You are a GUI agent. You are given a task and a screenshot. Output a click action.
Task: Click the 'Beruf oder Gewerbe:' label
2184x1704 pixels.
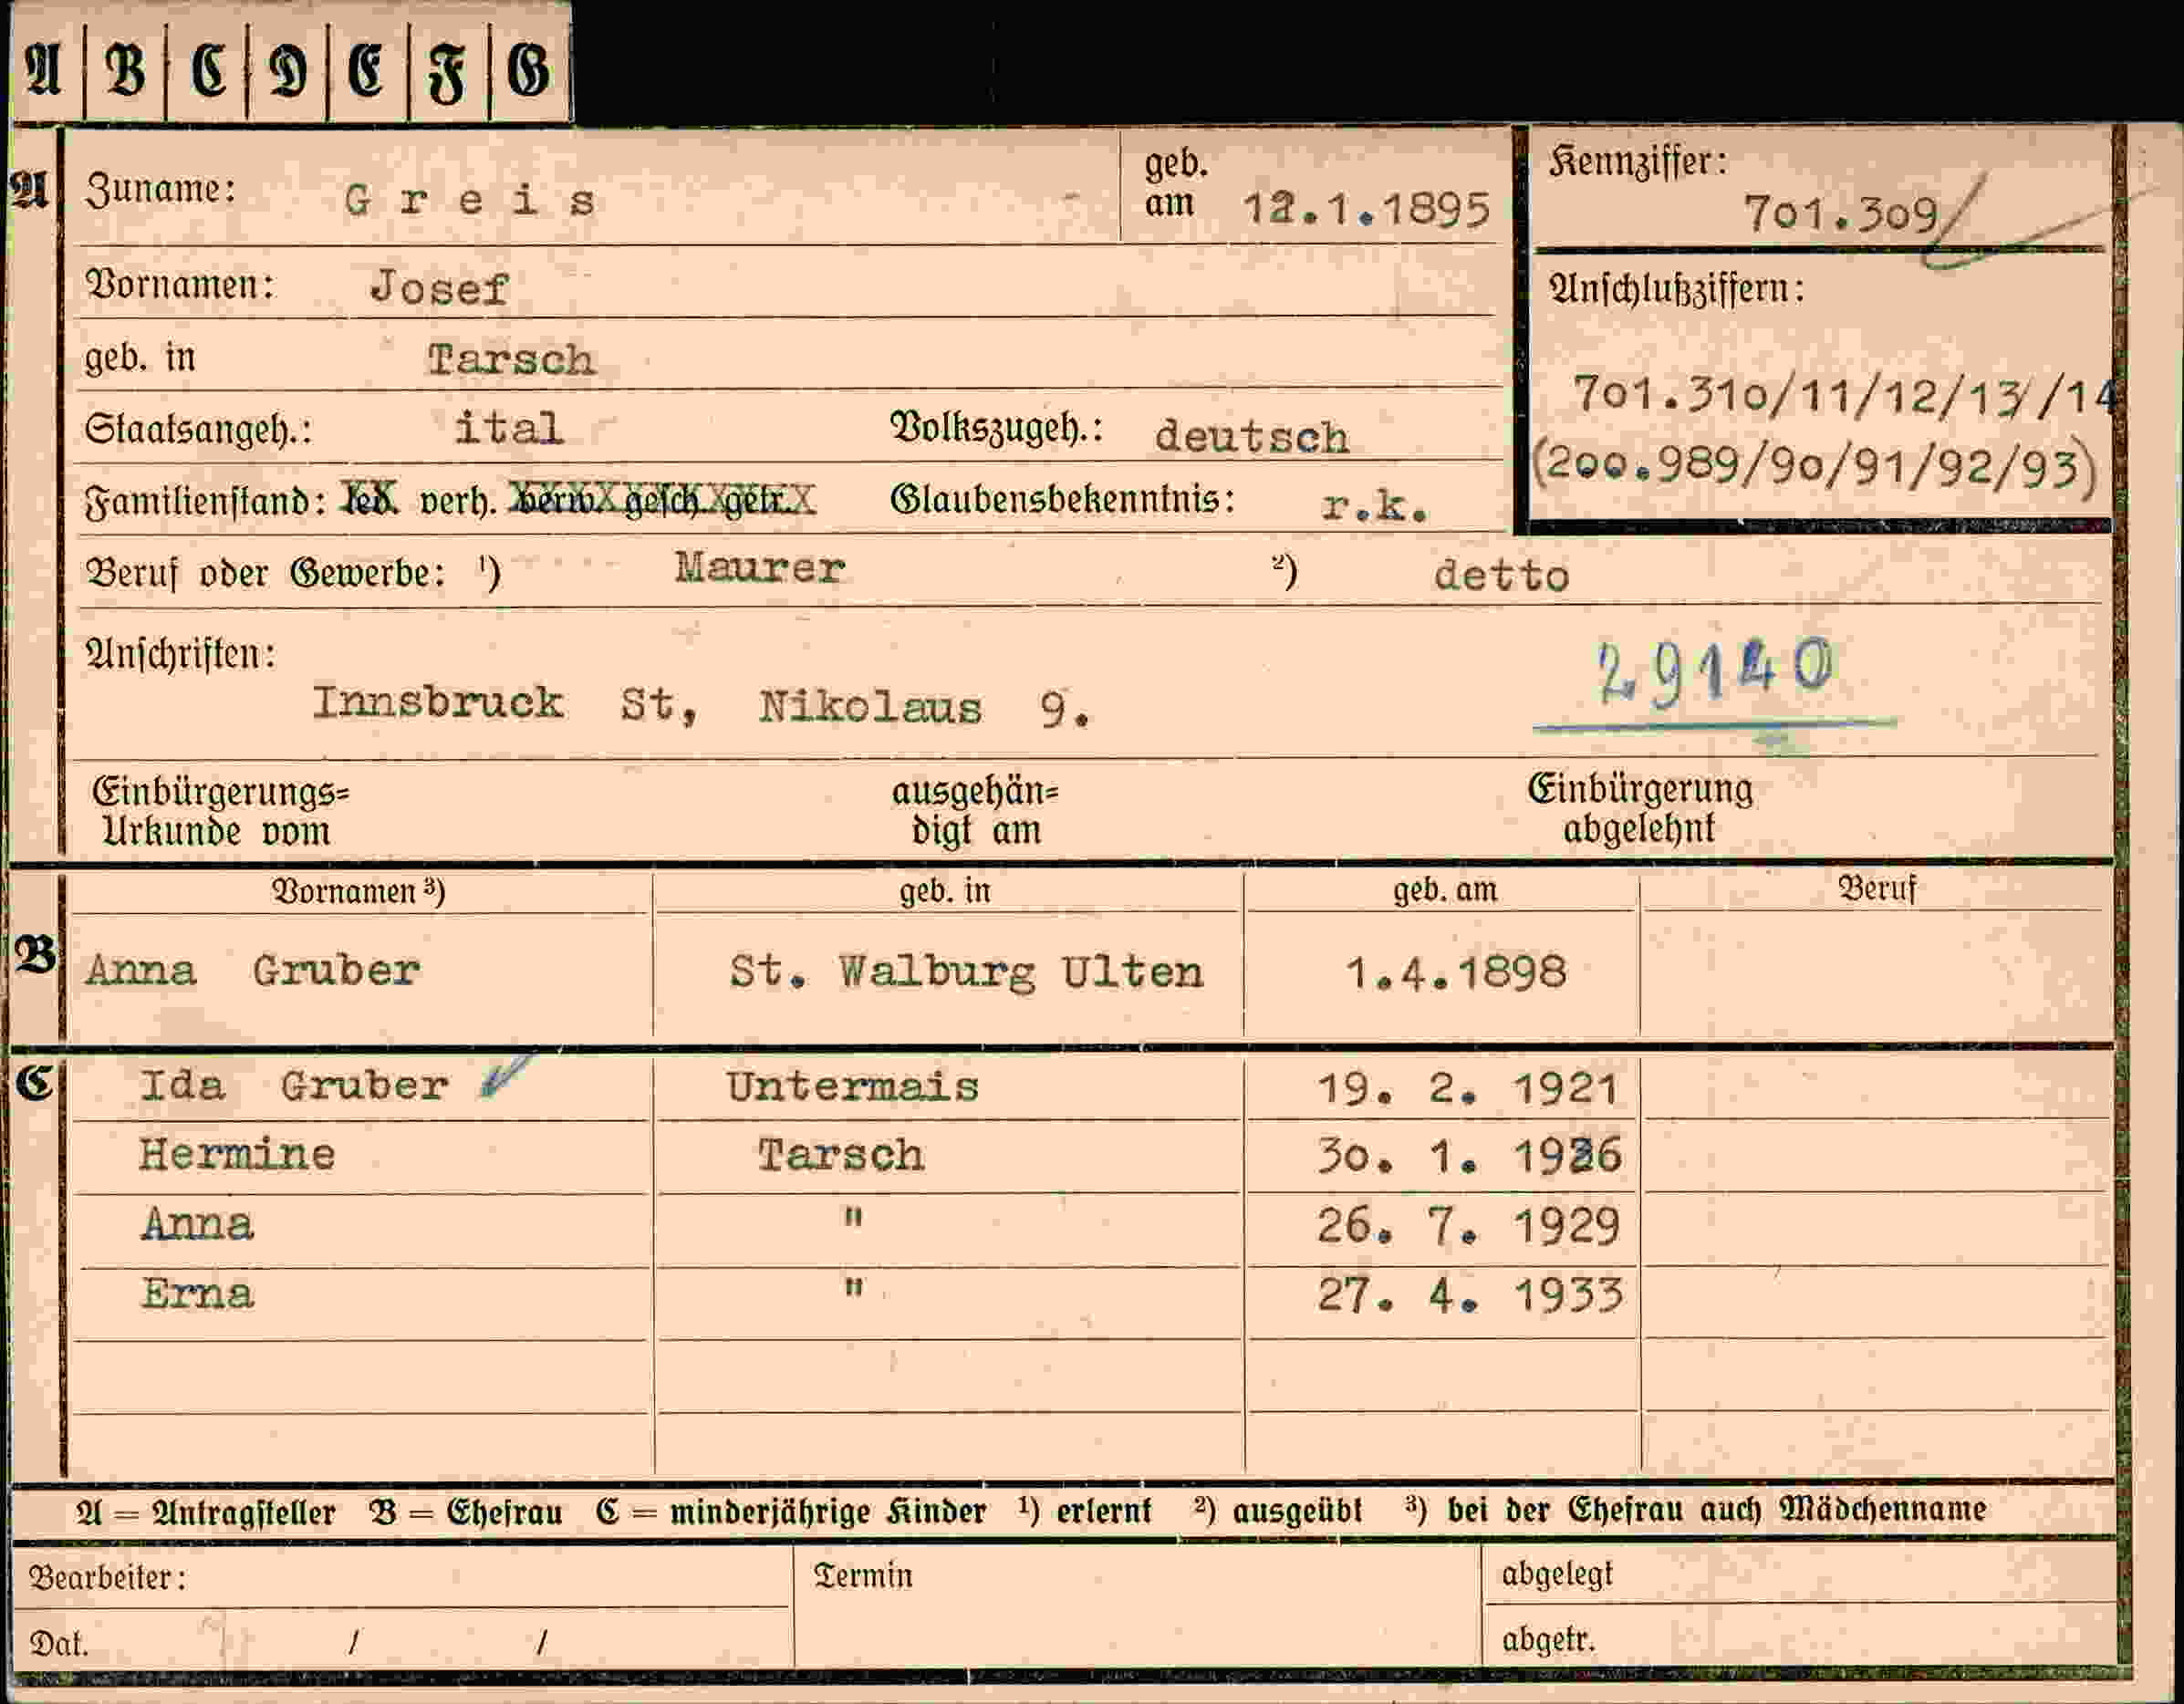(x=266, y=573)
